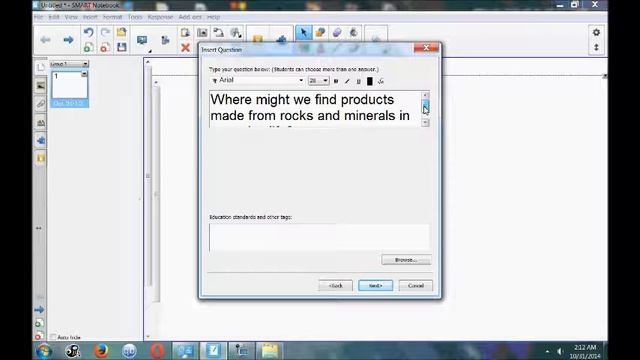This screenshot has height=360, width=640.
Task: Add a new page with green plus icon
Action: (89, 47)
